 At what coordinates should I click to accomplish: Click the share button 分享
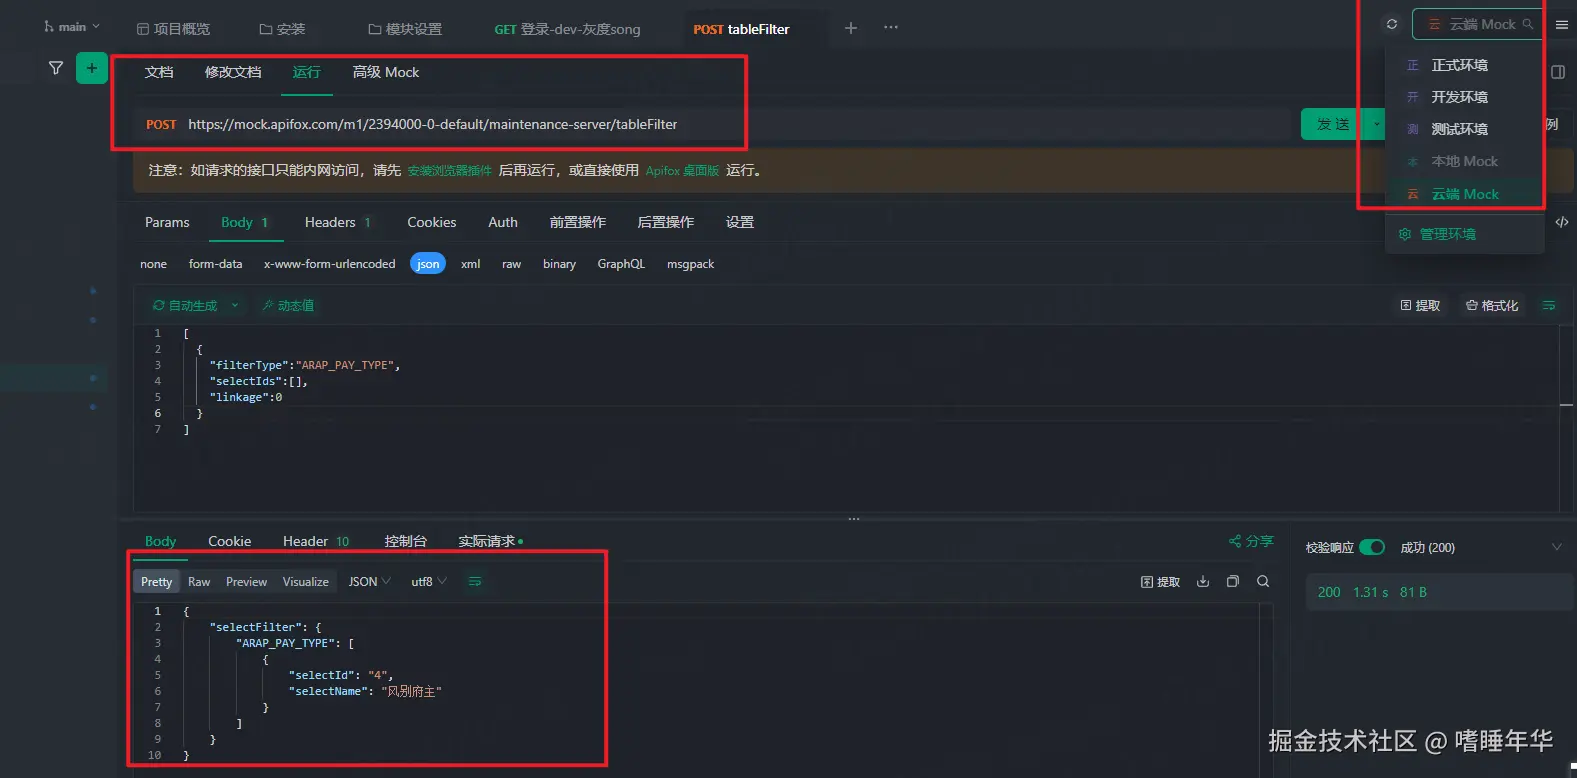[1251, 541]
